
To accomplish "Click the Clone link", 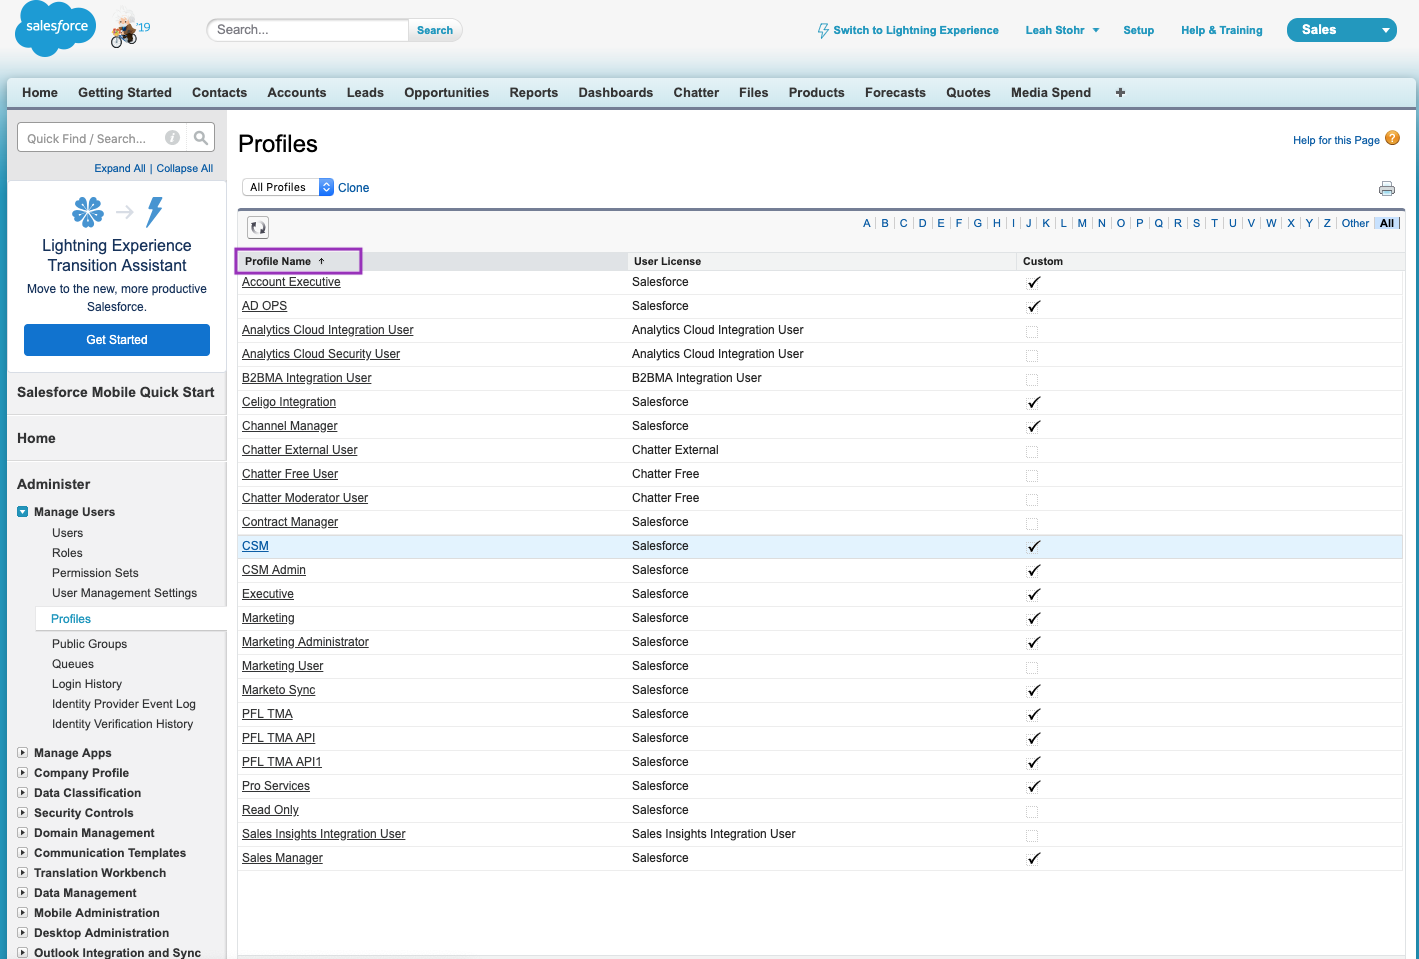I will coord(353,187).
